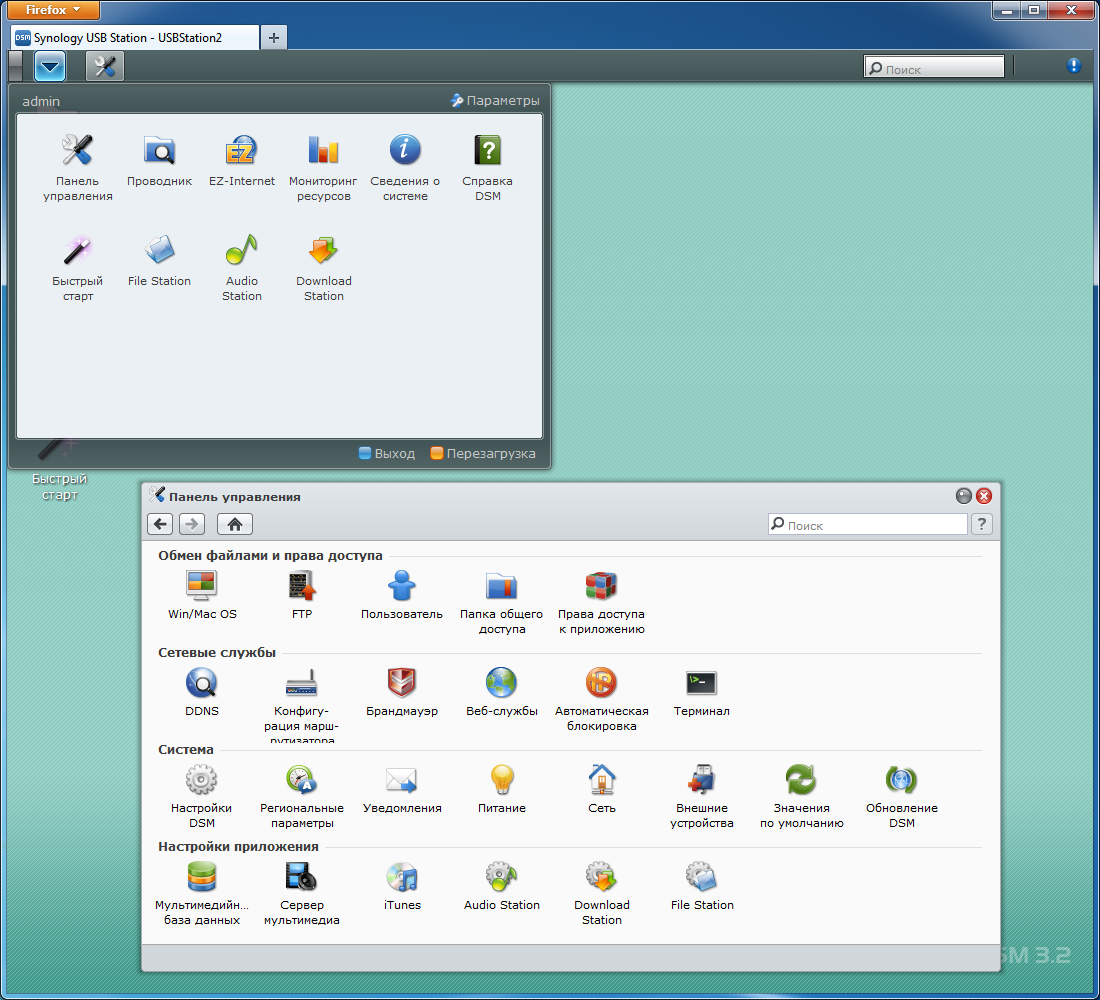Image resolution: width=1100 pixels, height=1000 pixels.
Task: Click the DSM top bar search field
Action: point(934,67)
